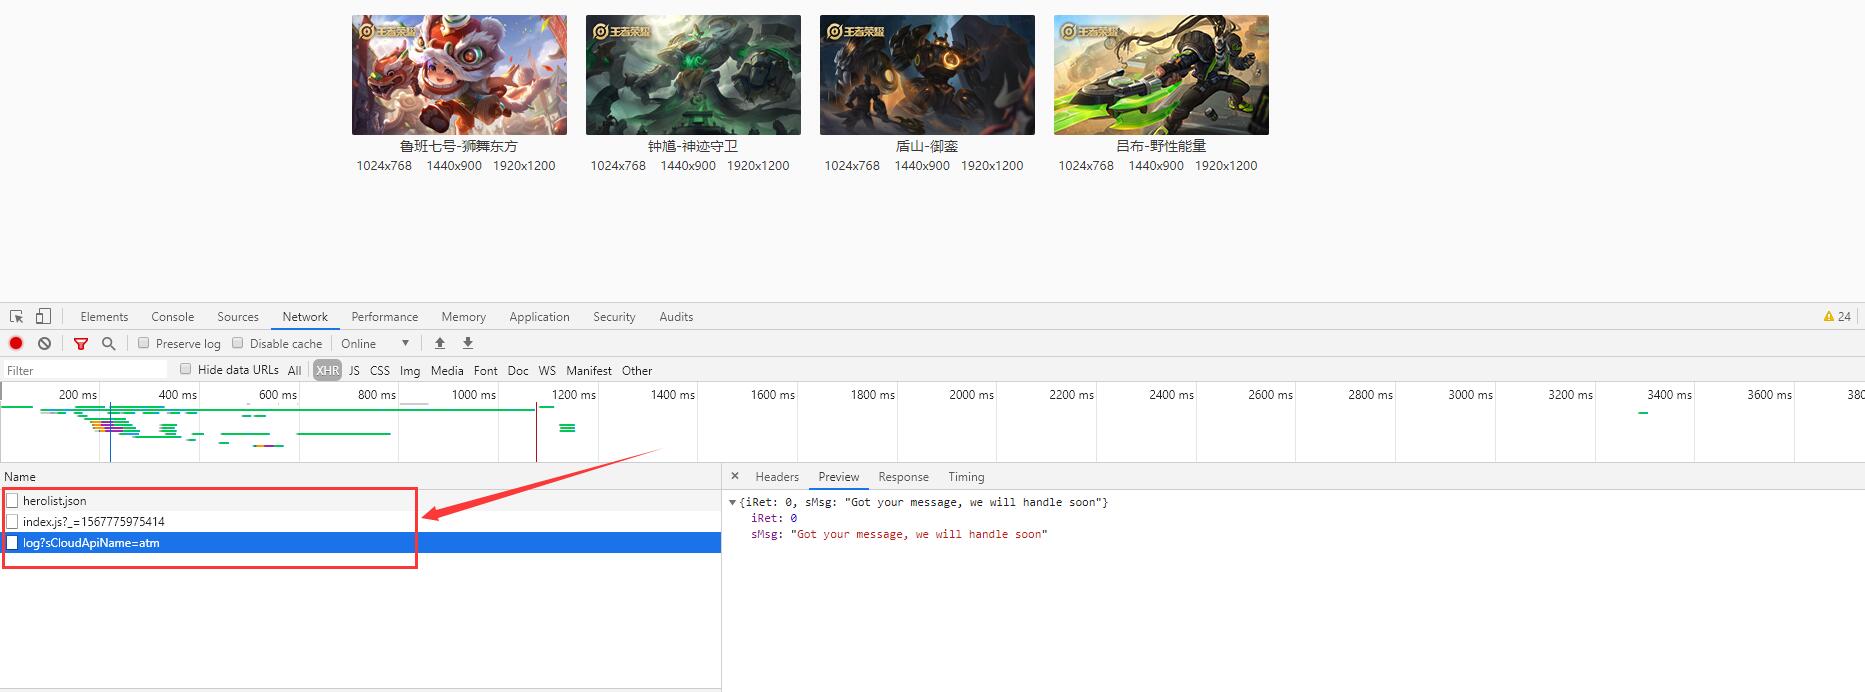Open network search magnifier icon
This screenshot has height=692, width=1865.
click(108, 343)
